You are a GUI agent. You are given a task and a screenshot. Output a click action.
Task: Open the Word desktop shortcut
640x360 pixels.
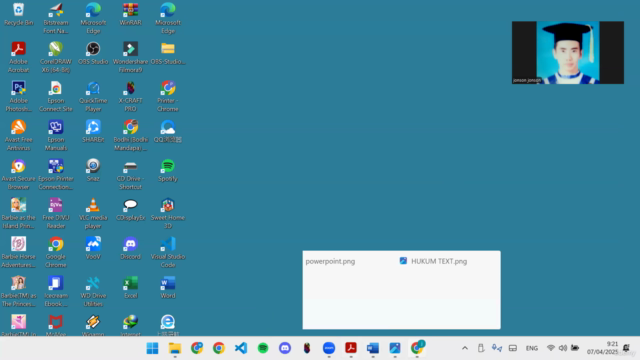(168, 287)
